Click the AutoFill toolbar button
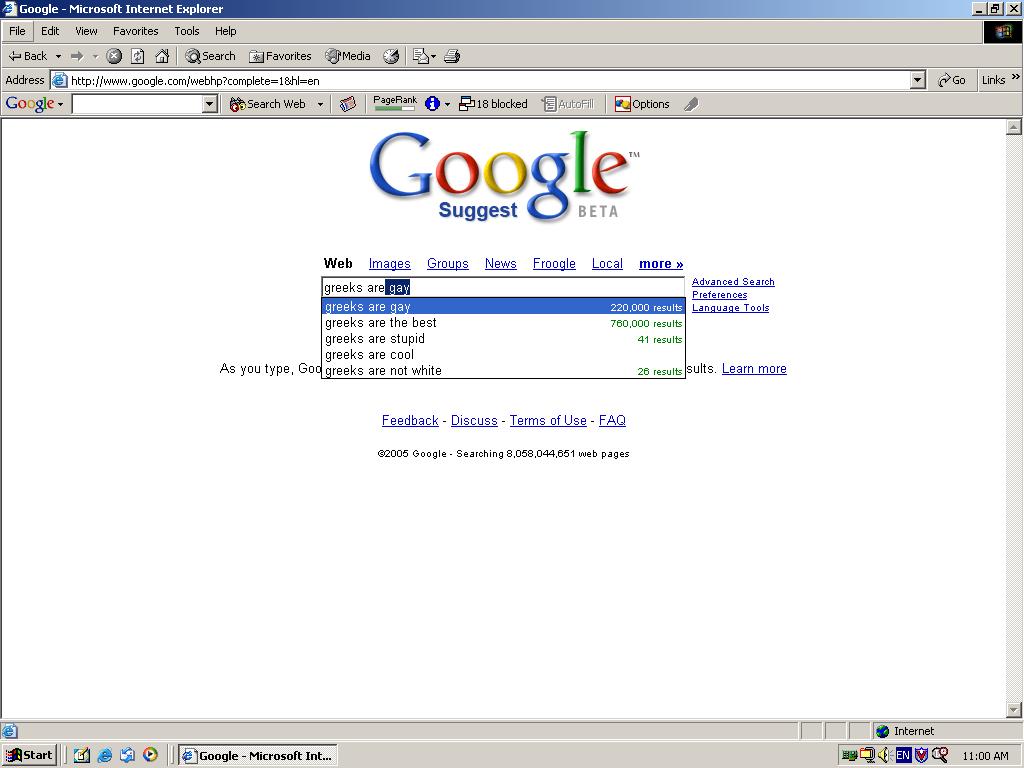This screenshot has height=768, width=1024. click(568, 104)
